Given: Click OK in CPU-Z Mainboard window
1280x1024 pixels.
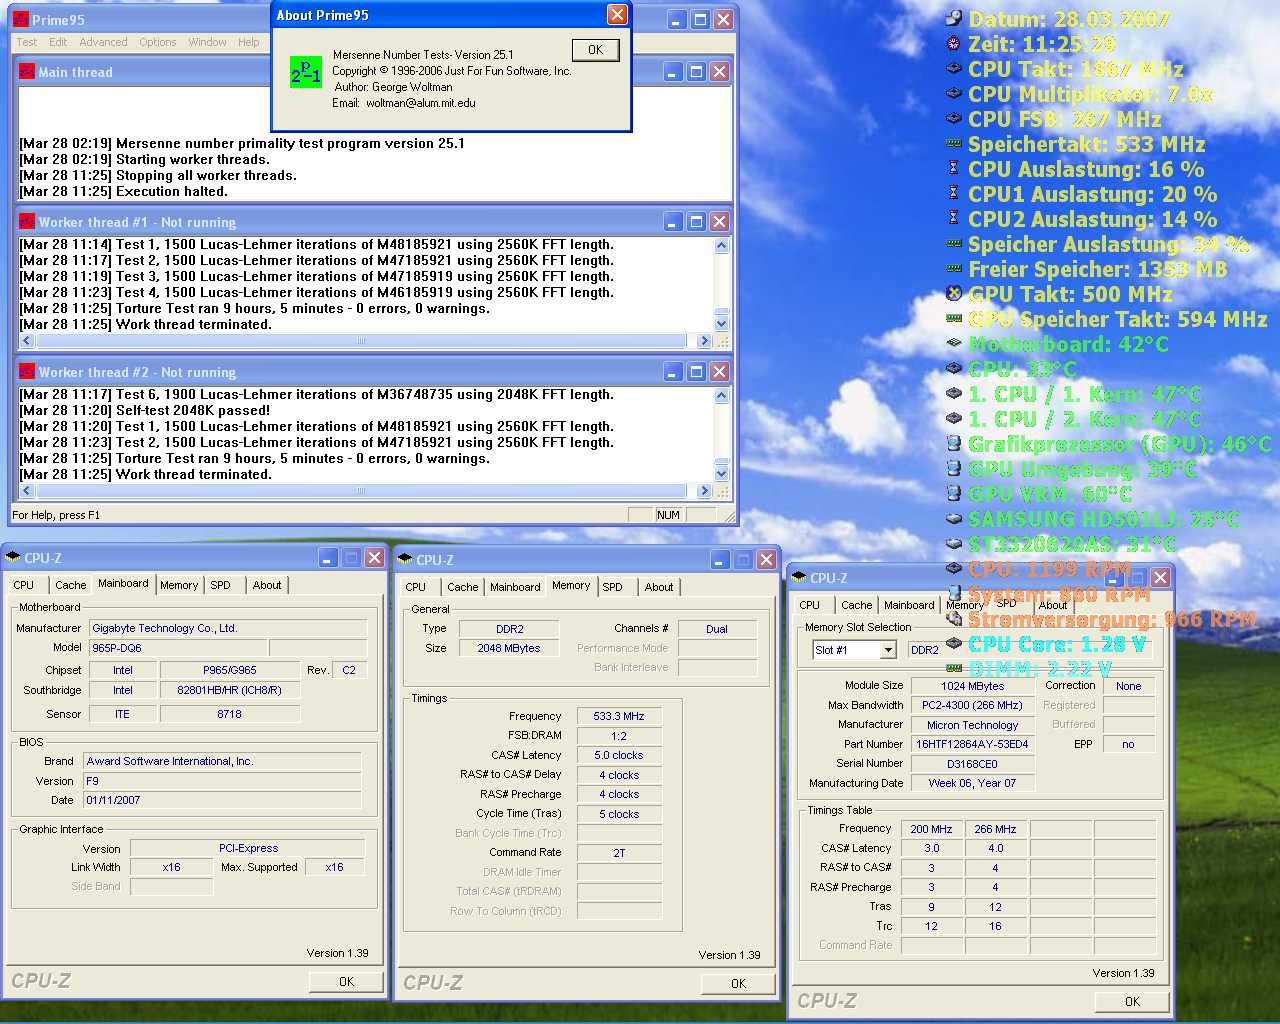Looking at the screenshot, I should 346,982.
